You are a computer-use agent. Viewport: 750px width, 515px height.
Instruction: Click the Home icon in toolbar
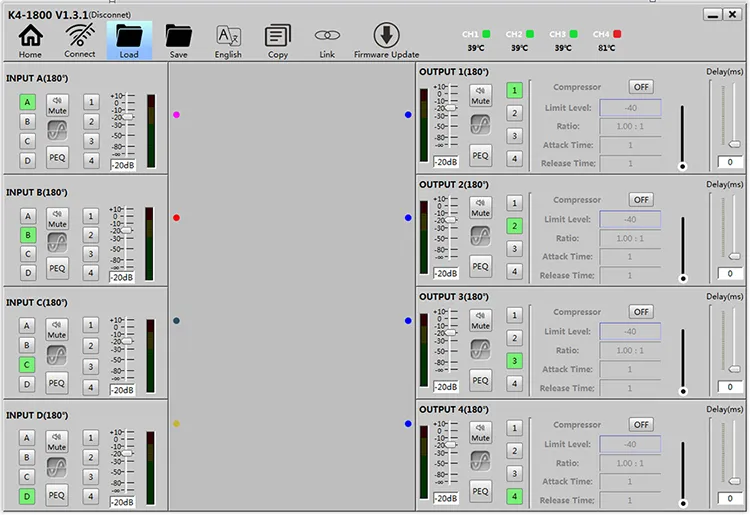point(31,39)
